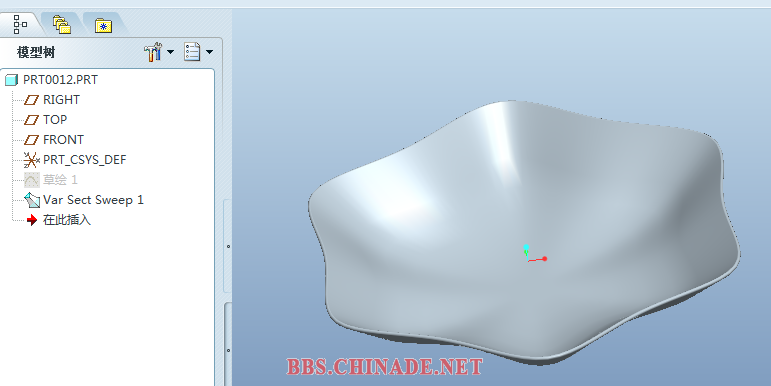Image resolution: width=771 pixels, height=386 pixels.
Task: Expand the show dropdown arrow beside the list icon
Action: 209,52
